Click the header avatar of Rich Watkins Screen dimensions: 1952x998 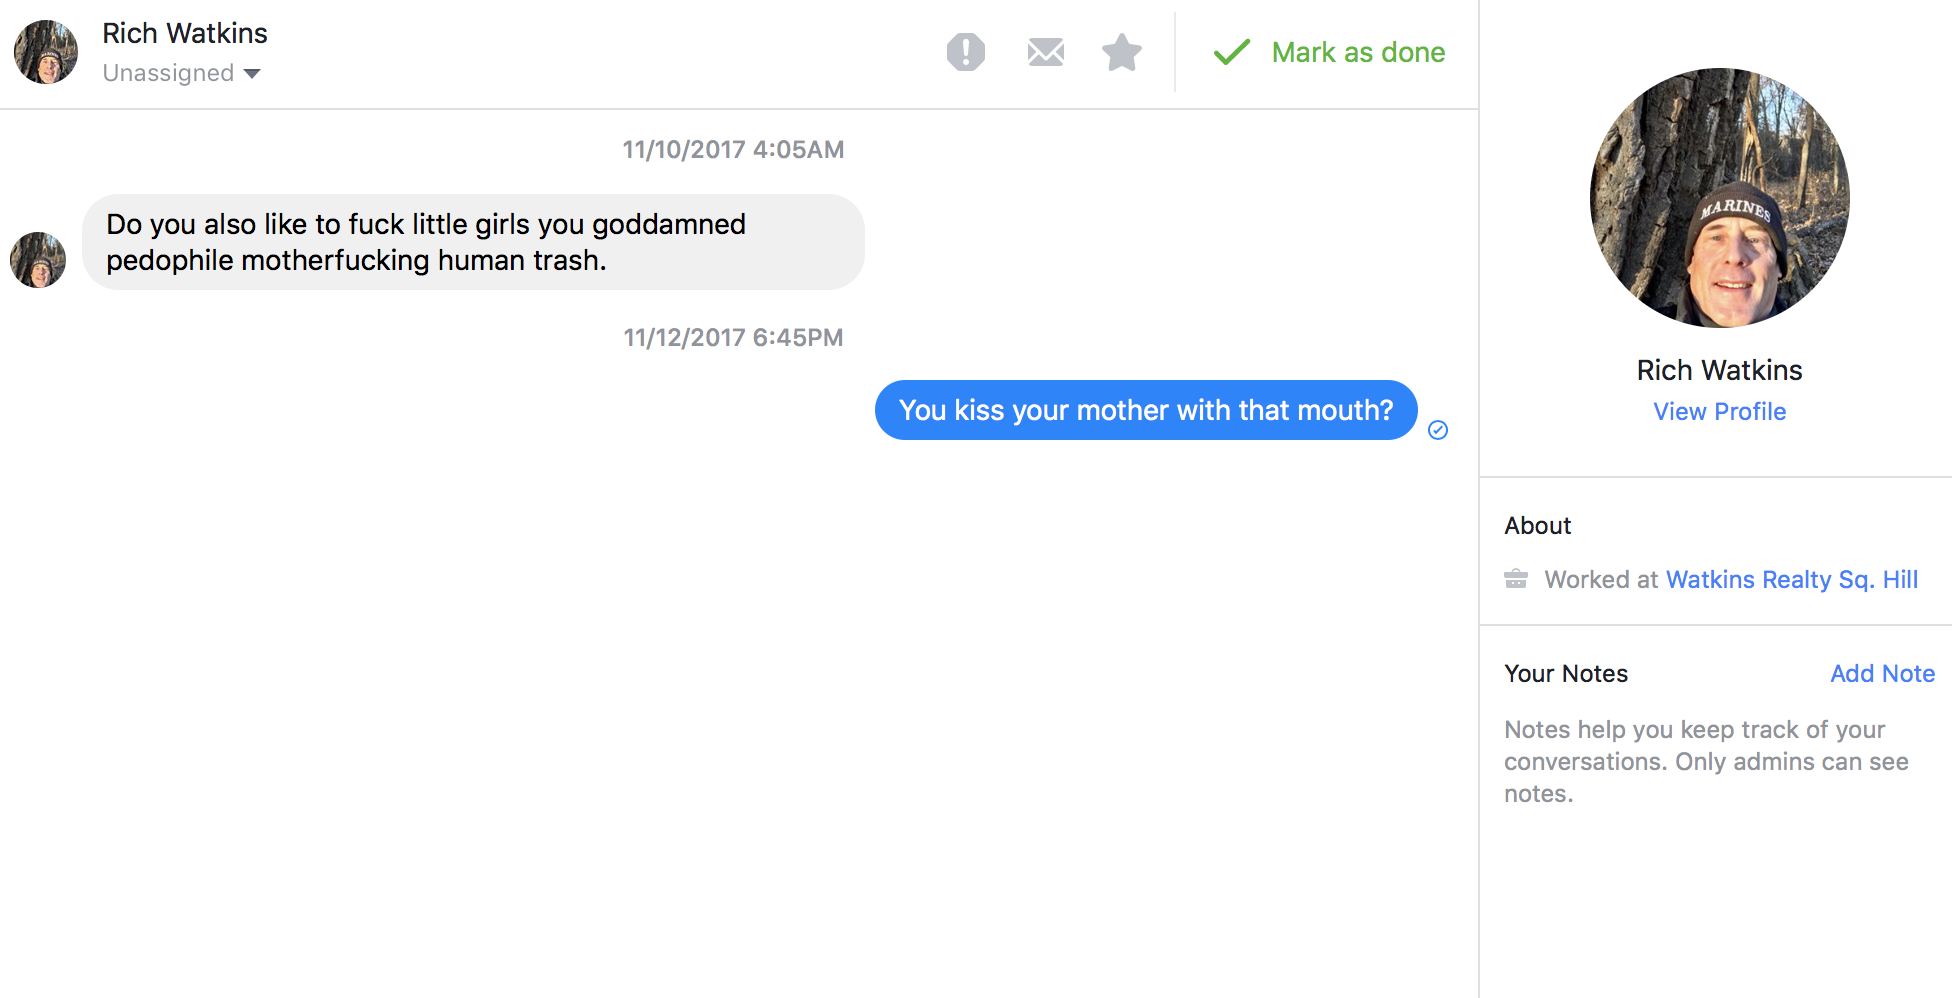[46, 52]
